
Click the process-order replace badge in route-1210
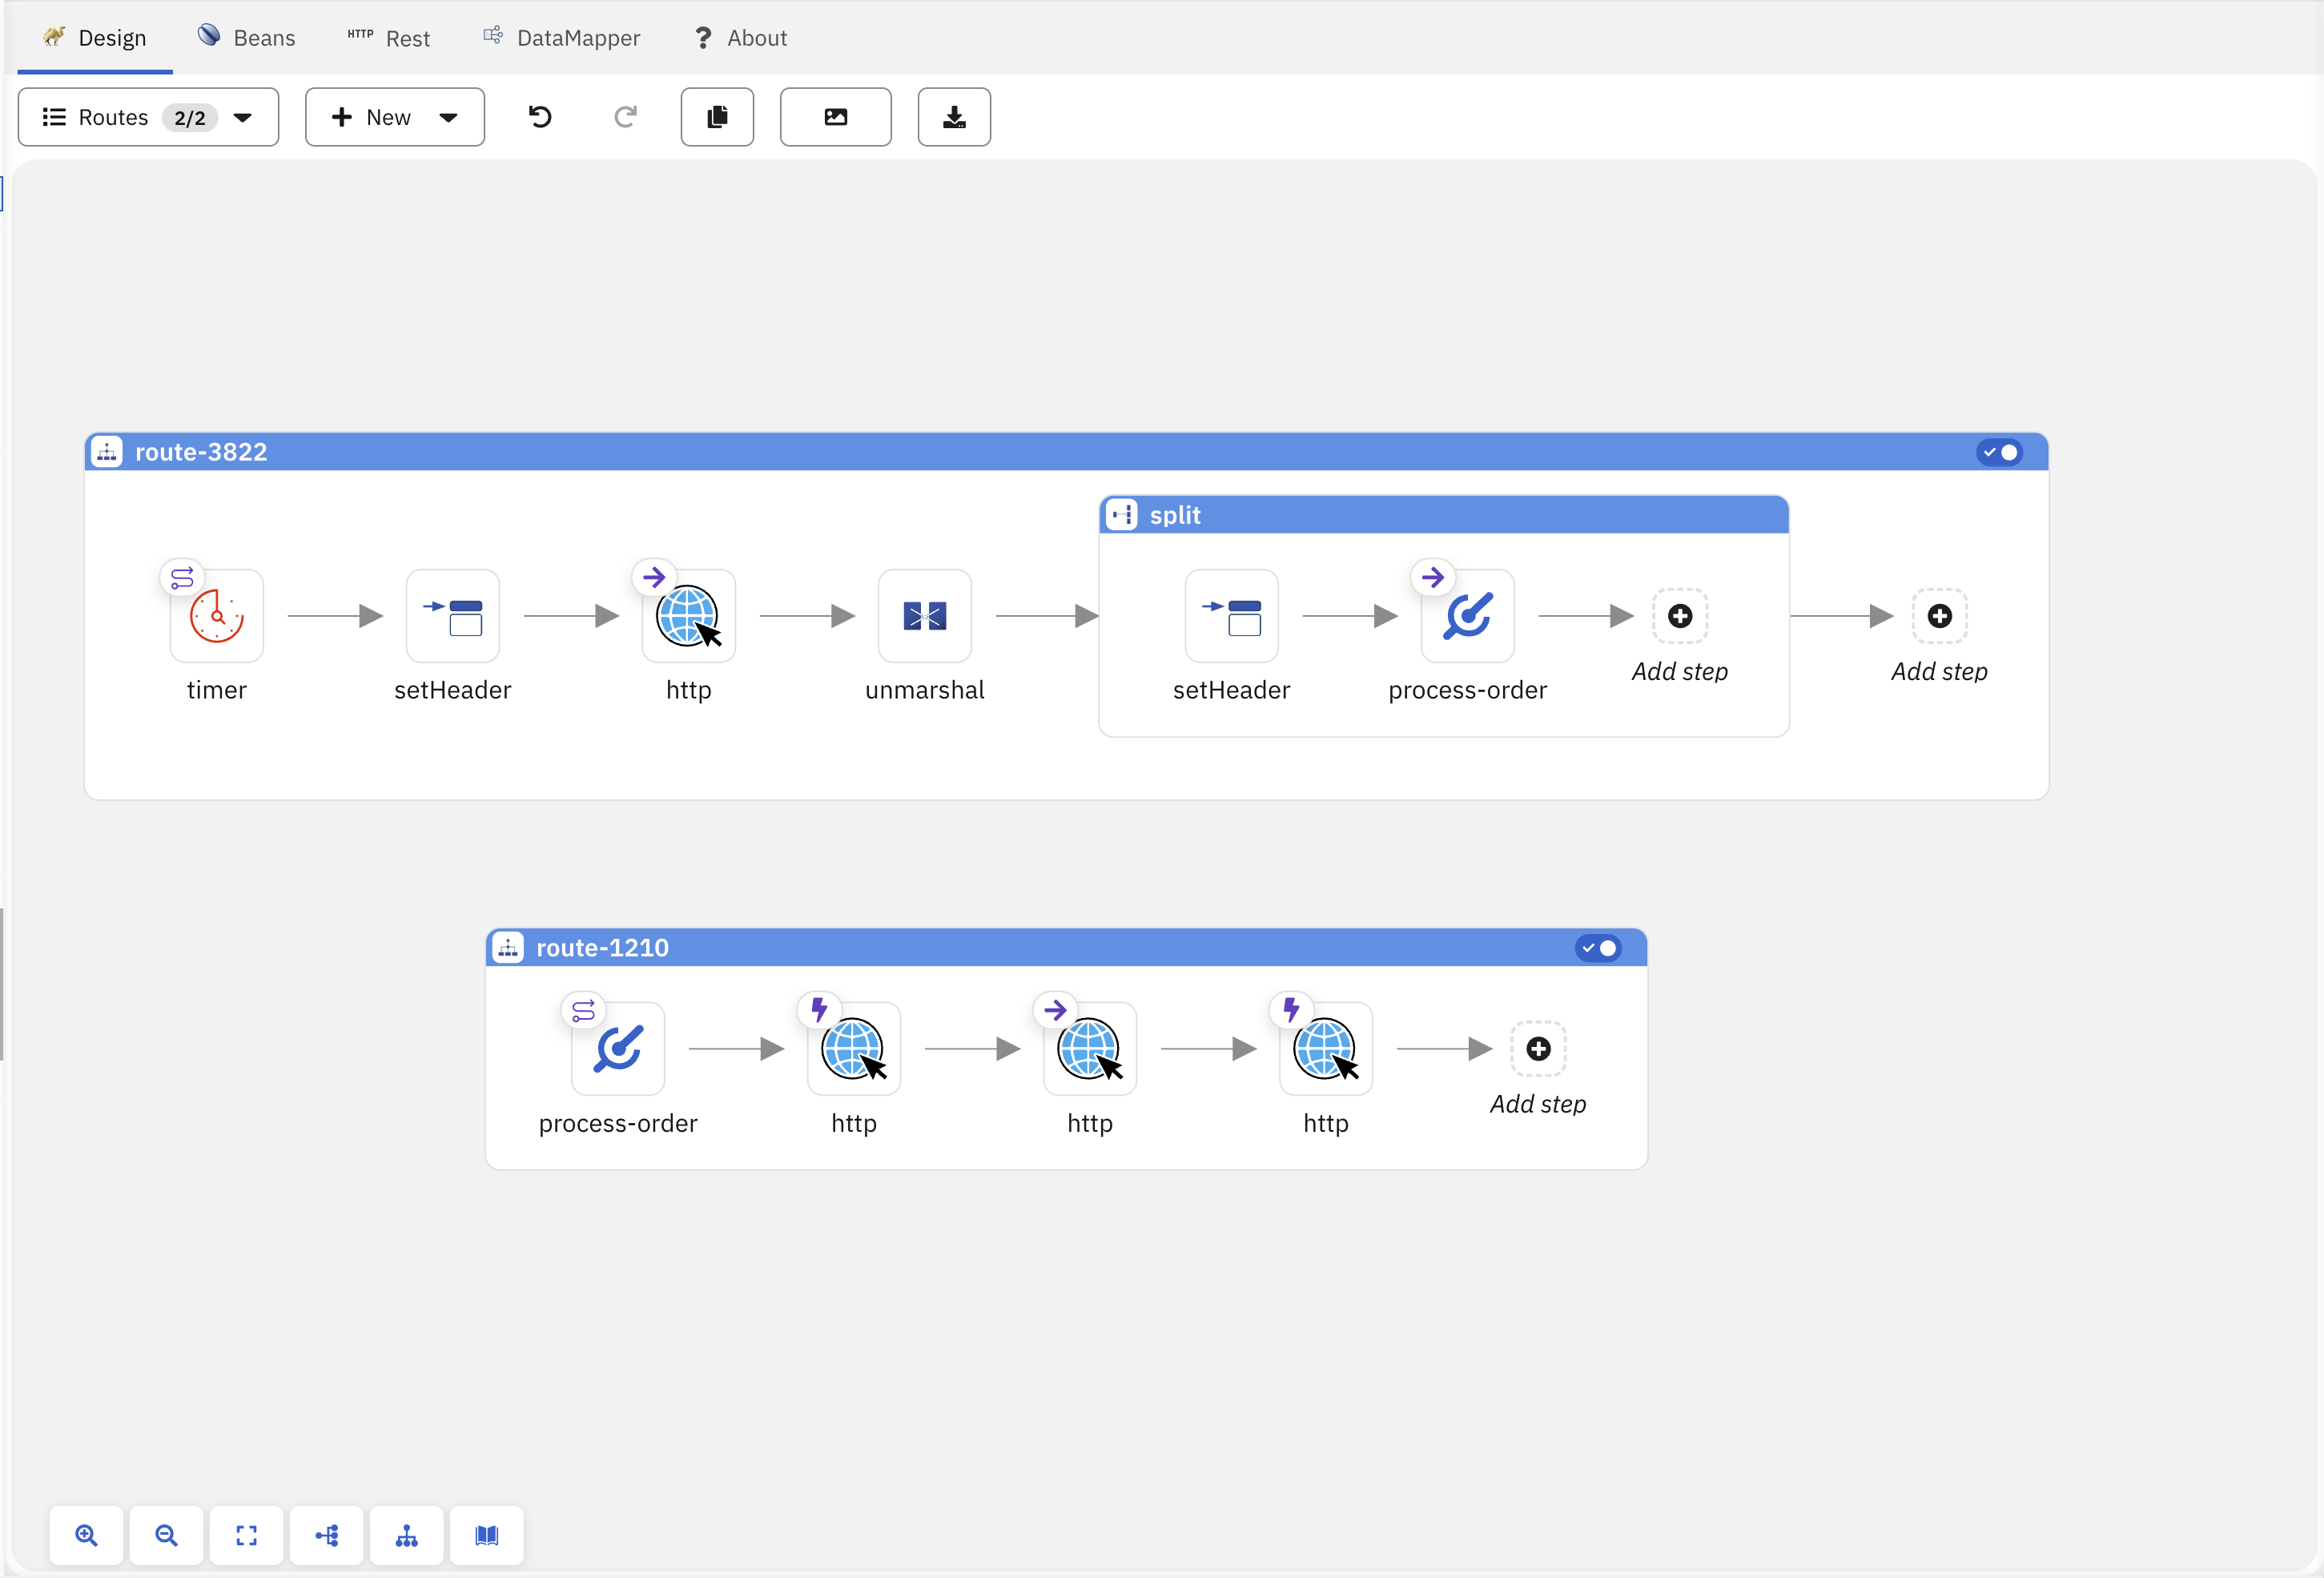[x=583, y=1011]
